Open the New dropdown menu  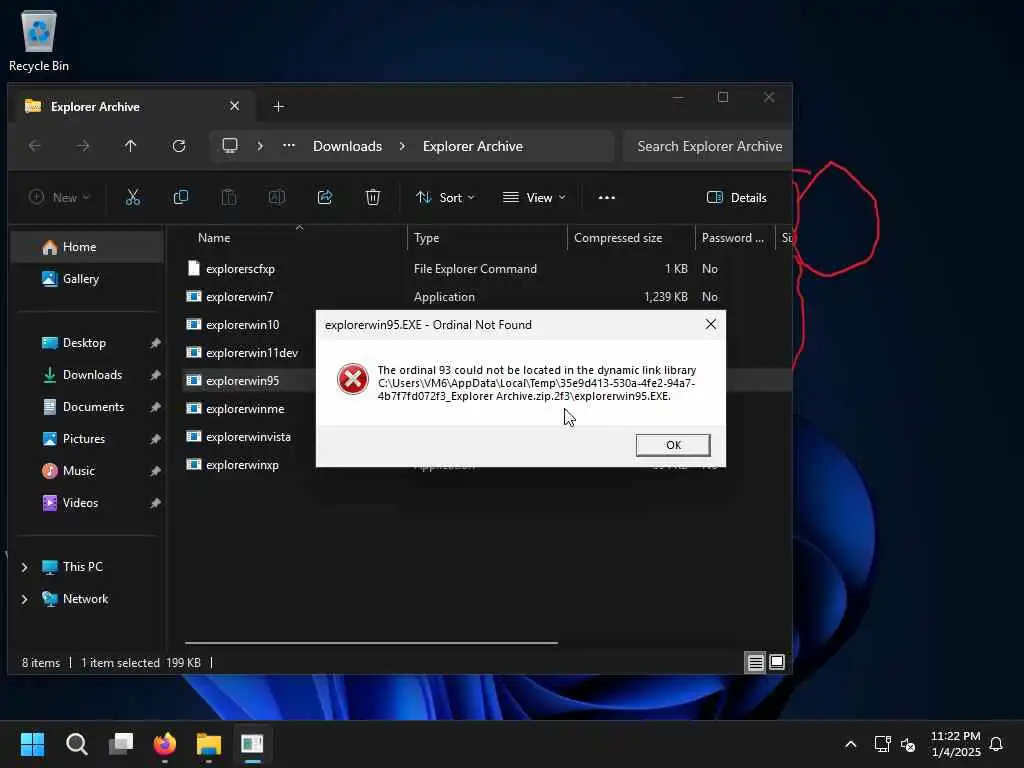click(x=59, y=197)
